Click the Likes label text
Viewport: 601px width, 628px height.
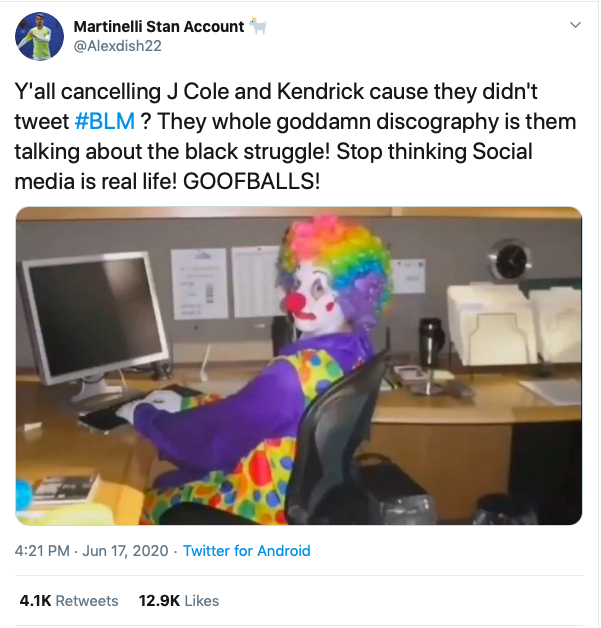click(x=202, y=601)
